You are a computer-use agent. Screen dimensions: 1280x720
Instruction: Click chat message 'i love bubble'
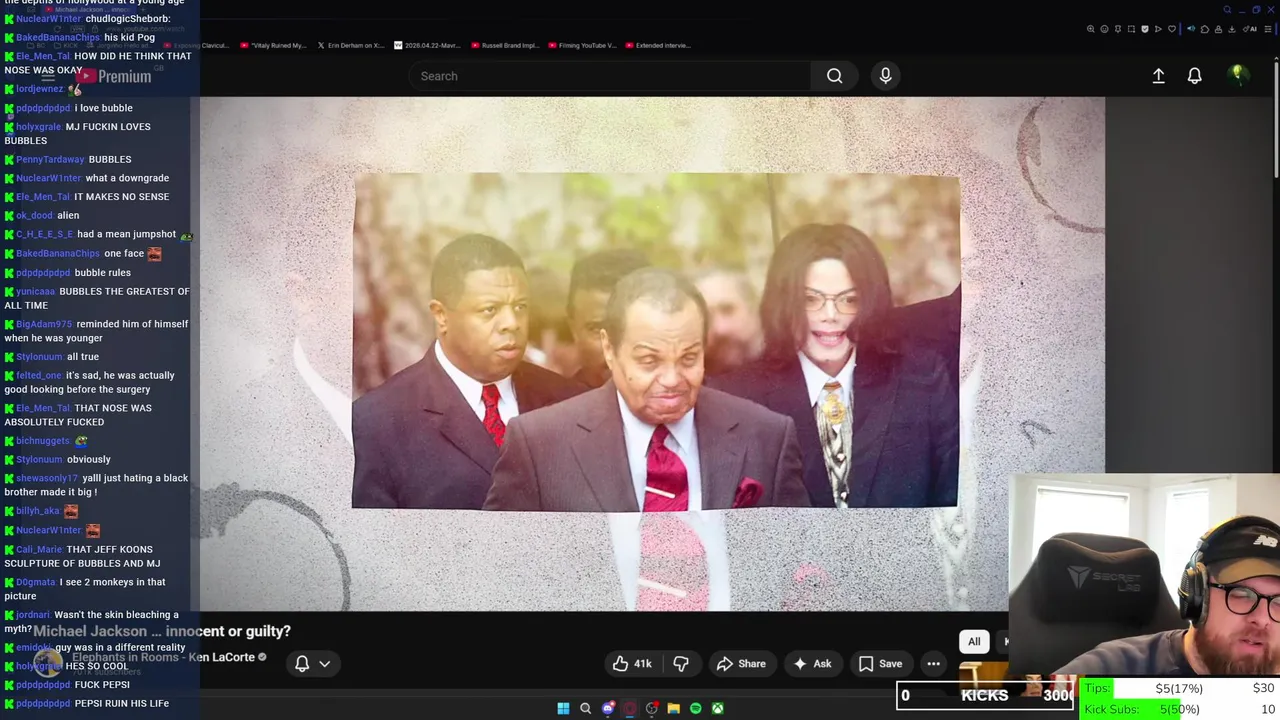[103, 108]
